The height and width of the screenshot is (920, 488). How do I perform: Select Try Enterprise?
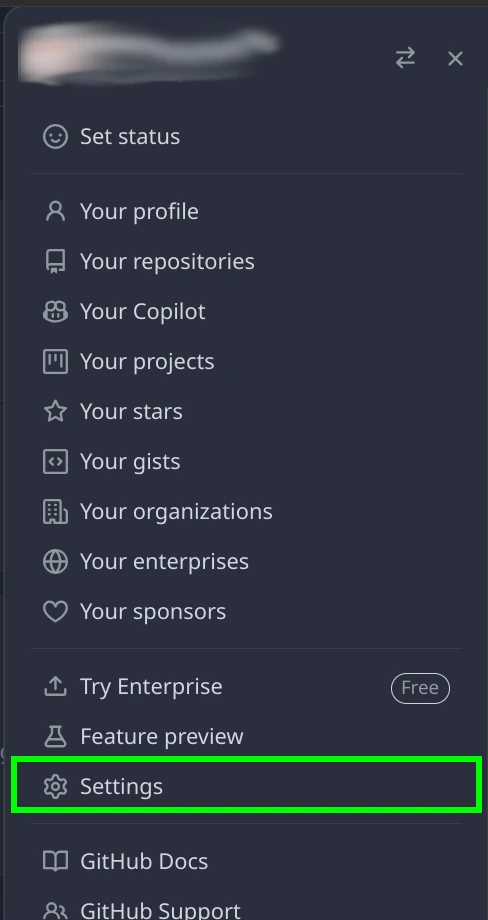coord(151,686)
